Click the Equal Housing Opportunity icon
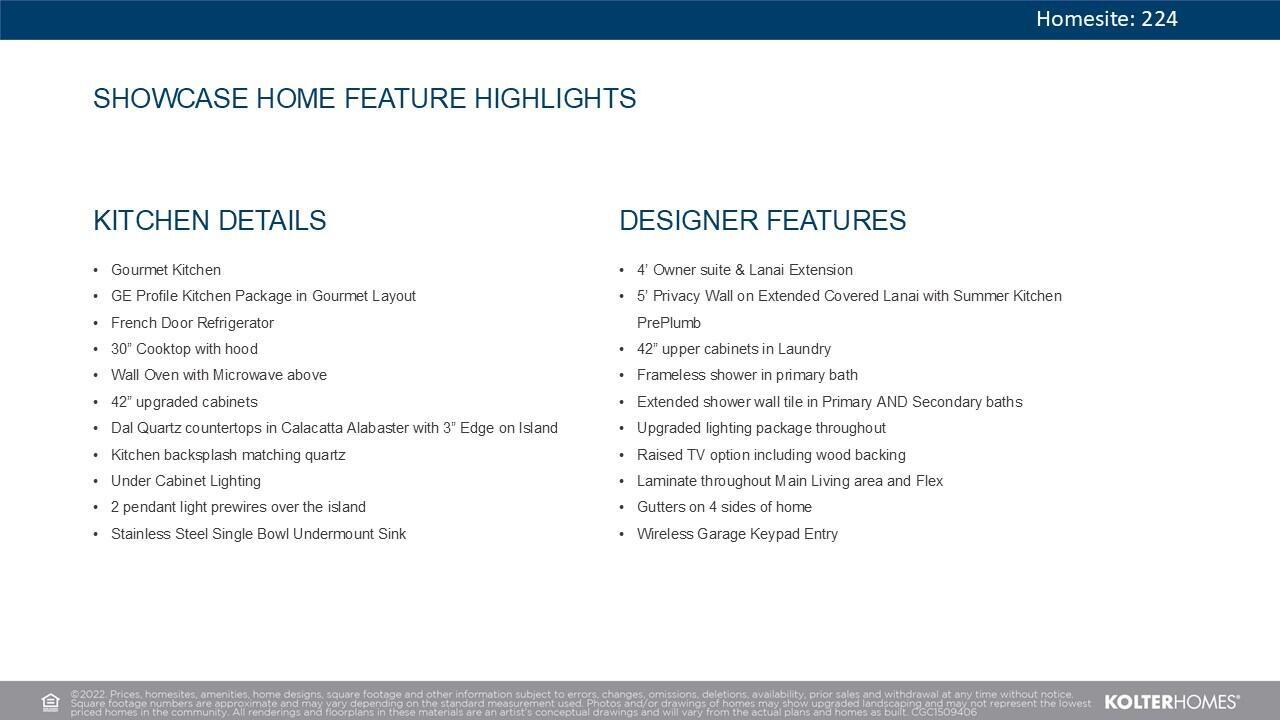This screenshot has width=1280, height=720. click(x=50, y=702)
